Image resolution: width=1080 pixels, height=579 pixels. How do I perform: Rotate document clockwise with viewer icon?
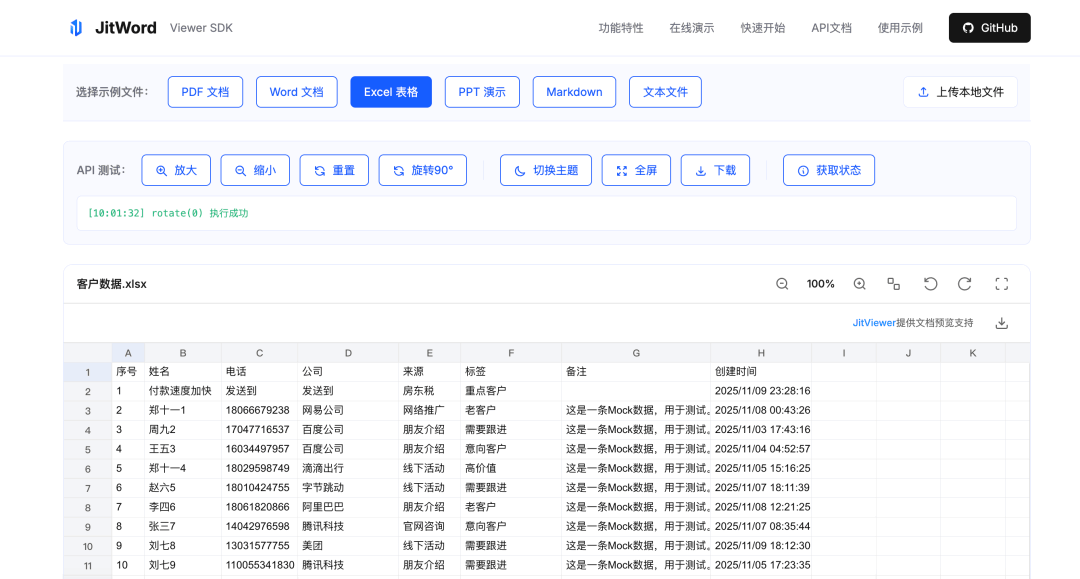(x=965, y=284)
